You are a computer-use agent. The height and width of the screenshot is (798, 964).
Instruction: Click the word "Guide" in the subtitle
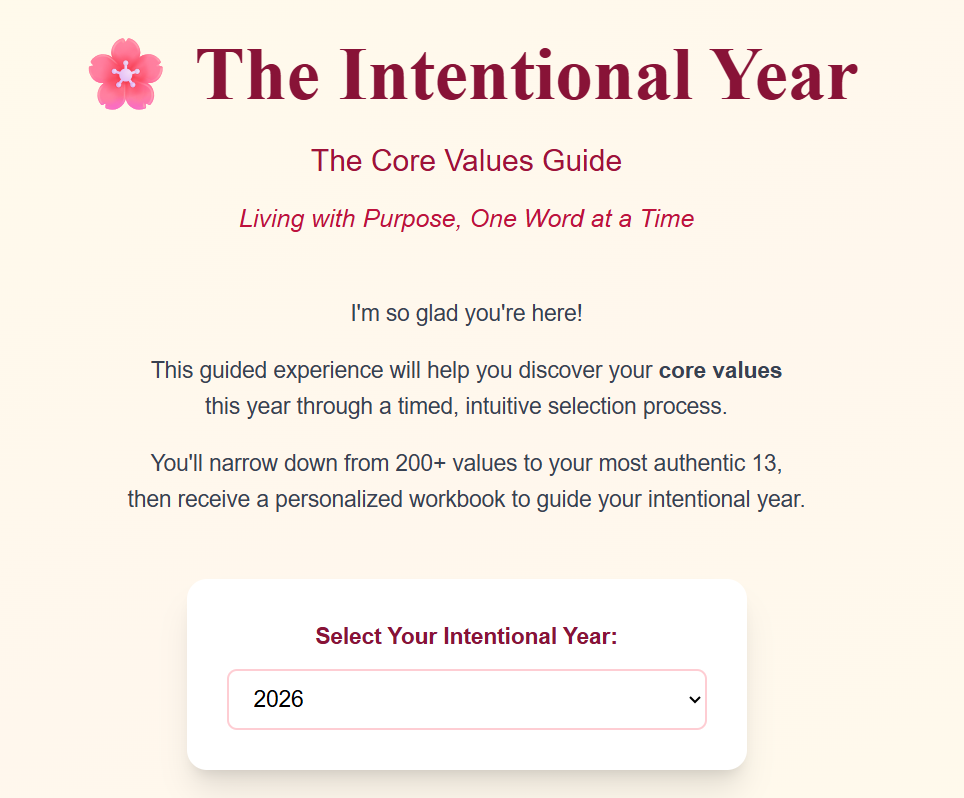582,160
